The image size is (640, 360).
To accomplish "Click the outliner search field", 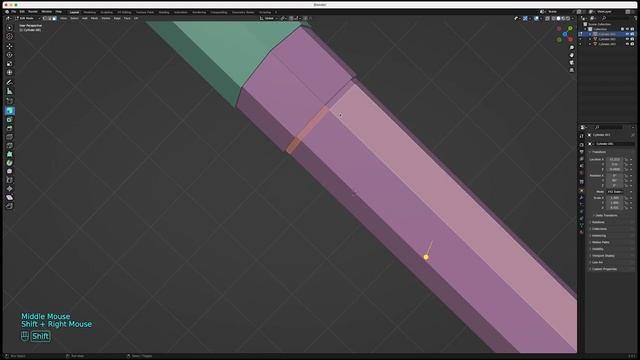I will [615, 18].
